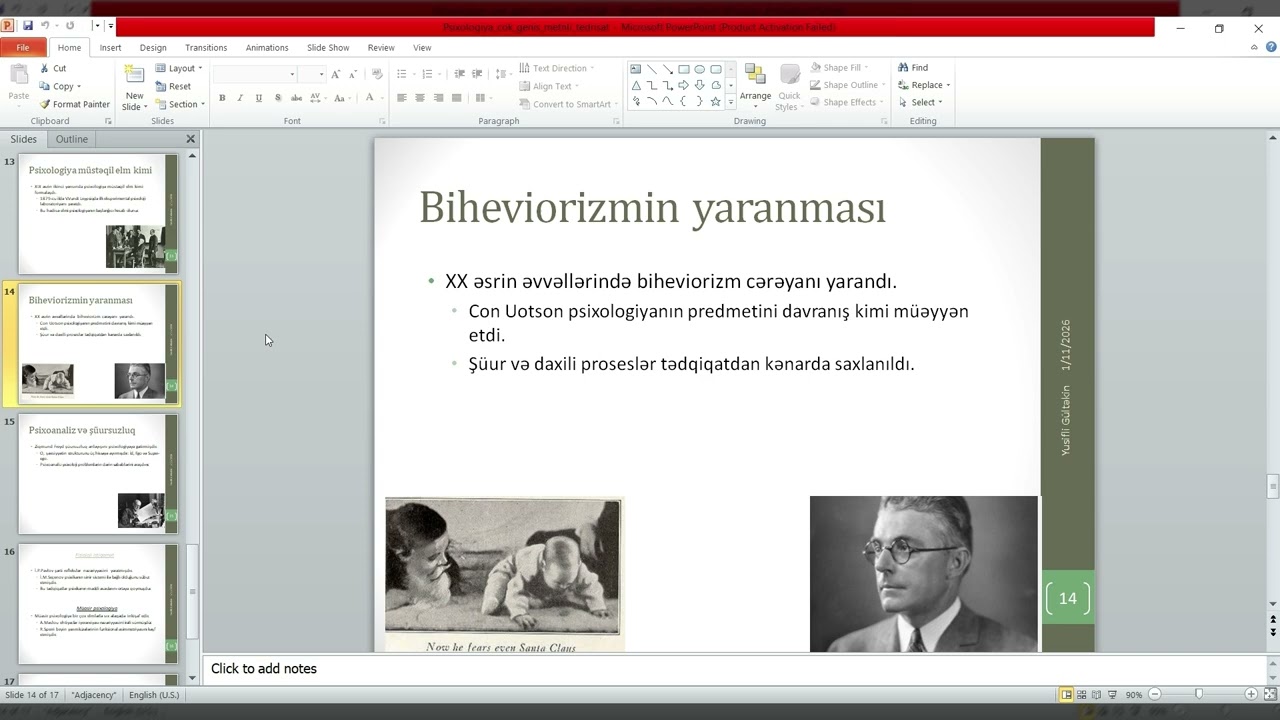The width and height of the screenshot is (1280, 720).
Task: Clear all formatting icon
Action: pos(377,74)
